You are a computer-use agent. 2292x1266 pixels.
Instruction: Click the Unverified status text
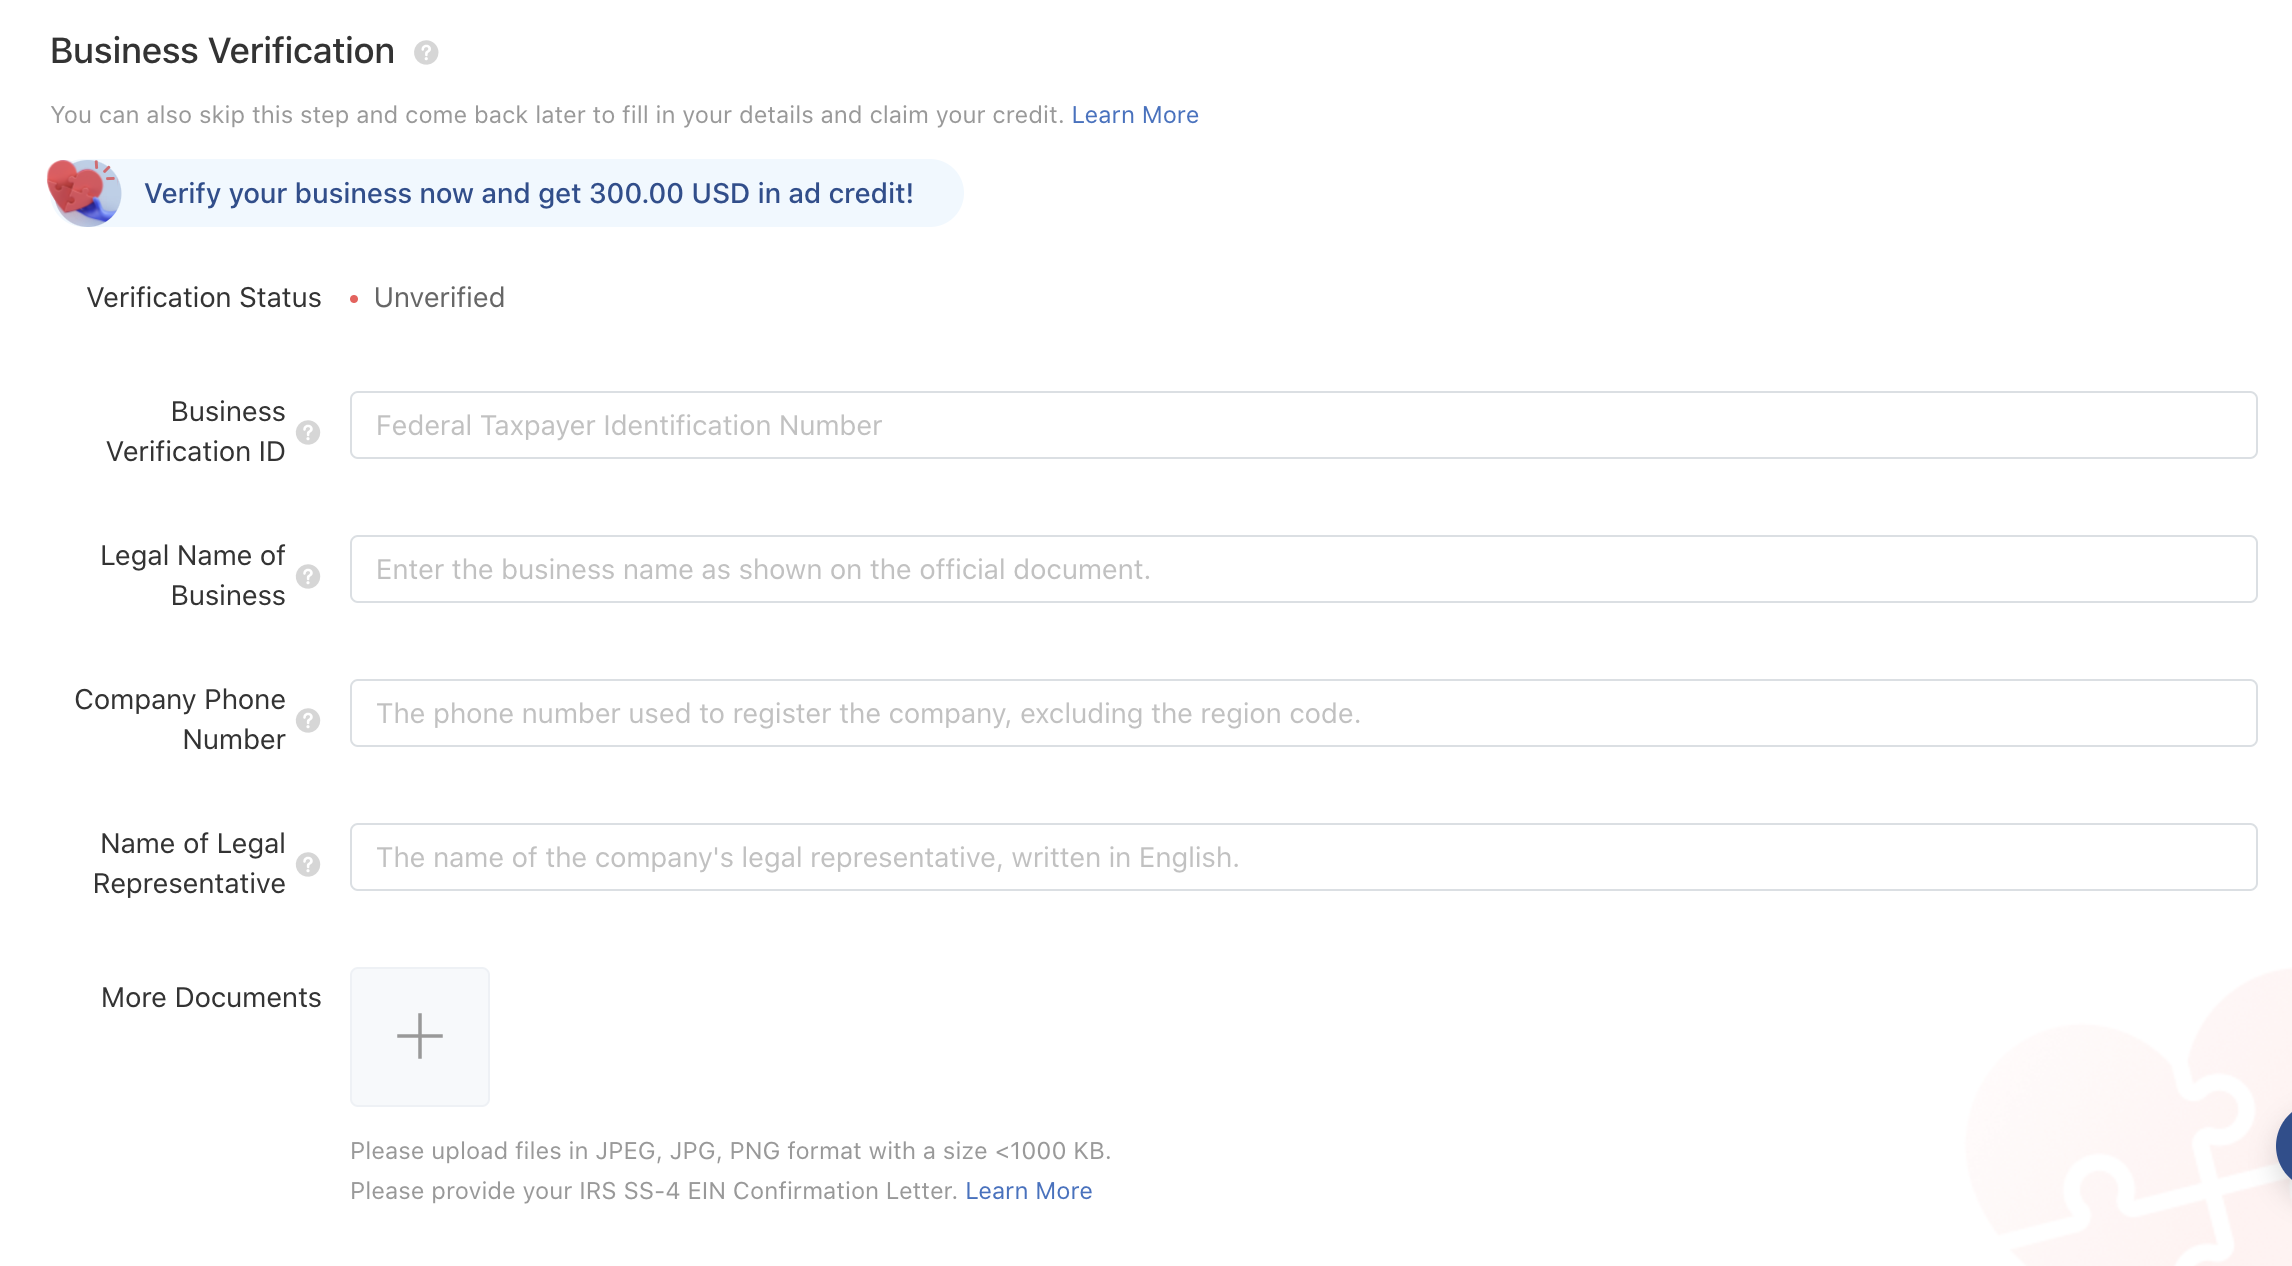pos(439,298)
